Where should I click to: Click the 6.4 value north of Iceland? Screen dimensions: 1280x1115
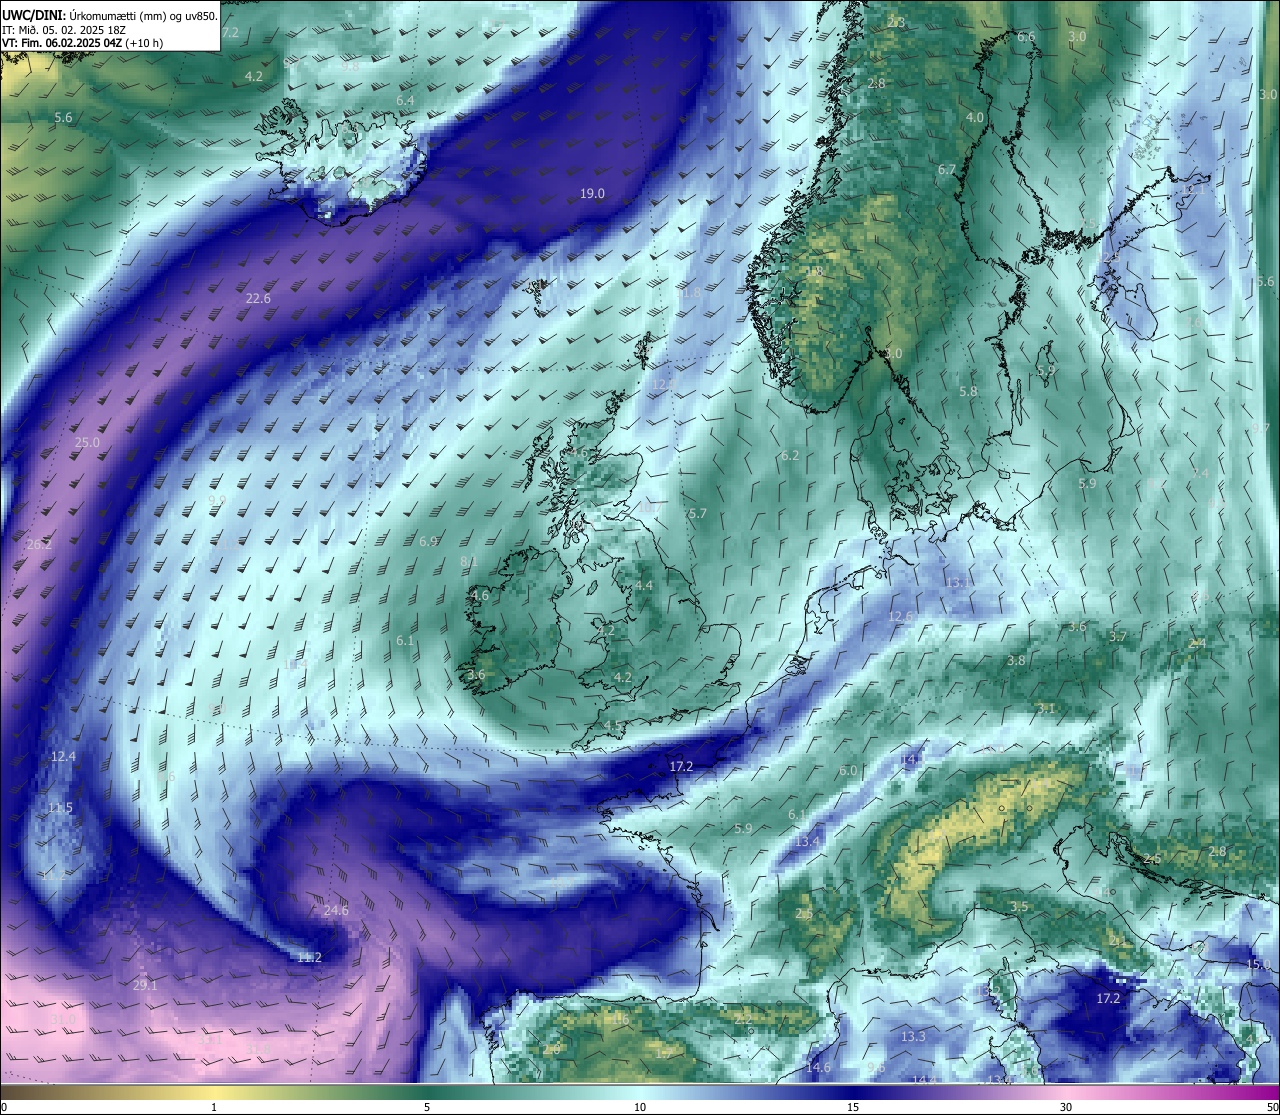[x=405, y=100]
